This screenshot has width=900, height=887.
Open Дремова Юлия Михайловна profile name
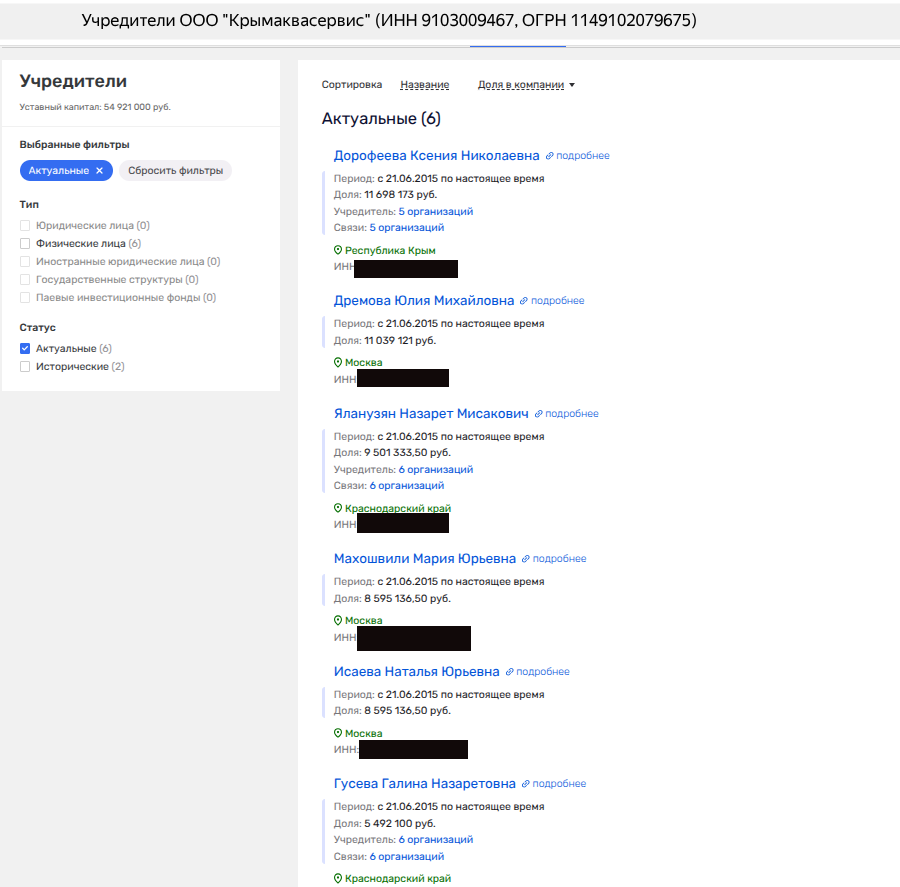tap(423, 301)
